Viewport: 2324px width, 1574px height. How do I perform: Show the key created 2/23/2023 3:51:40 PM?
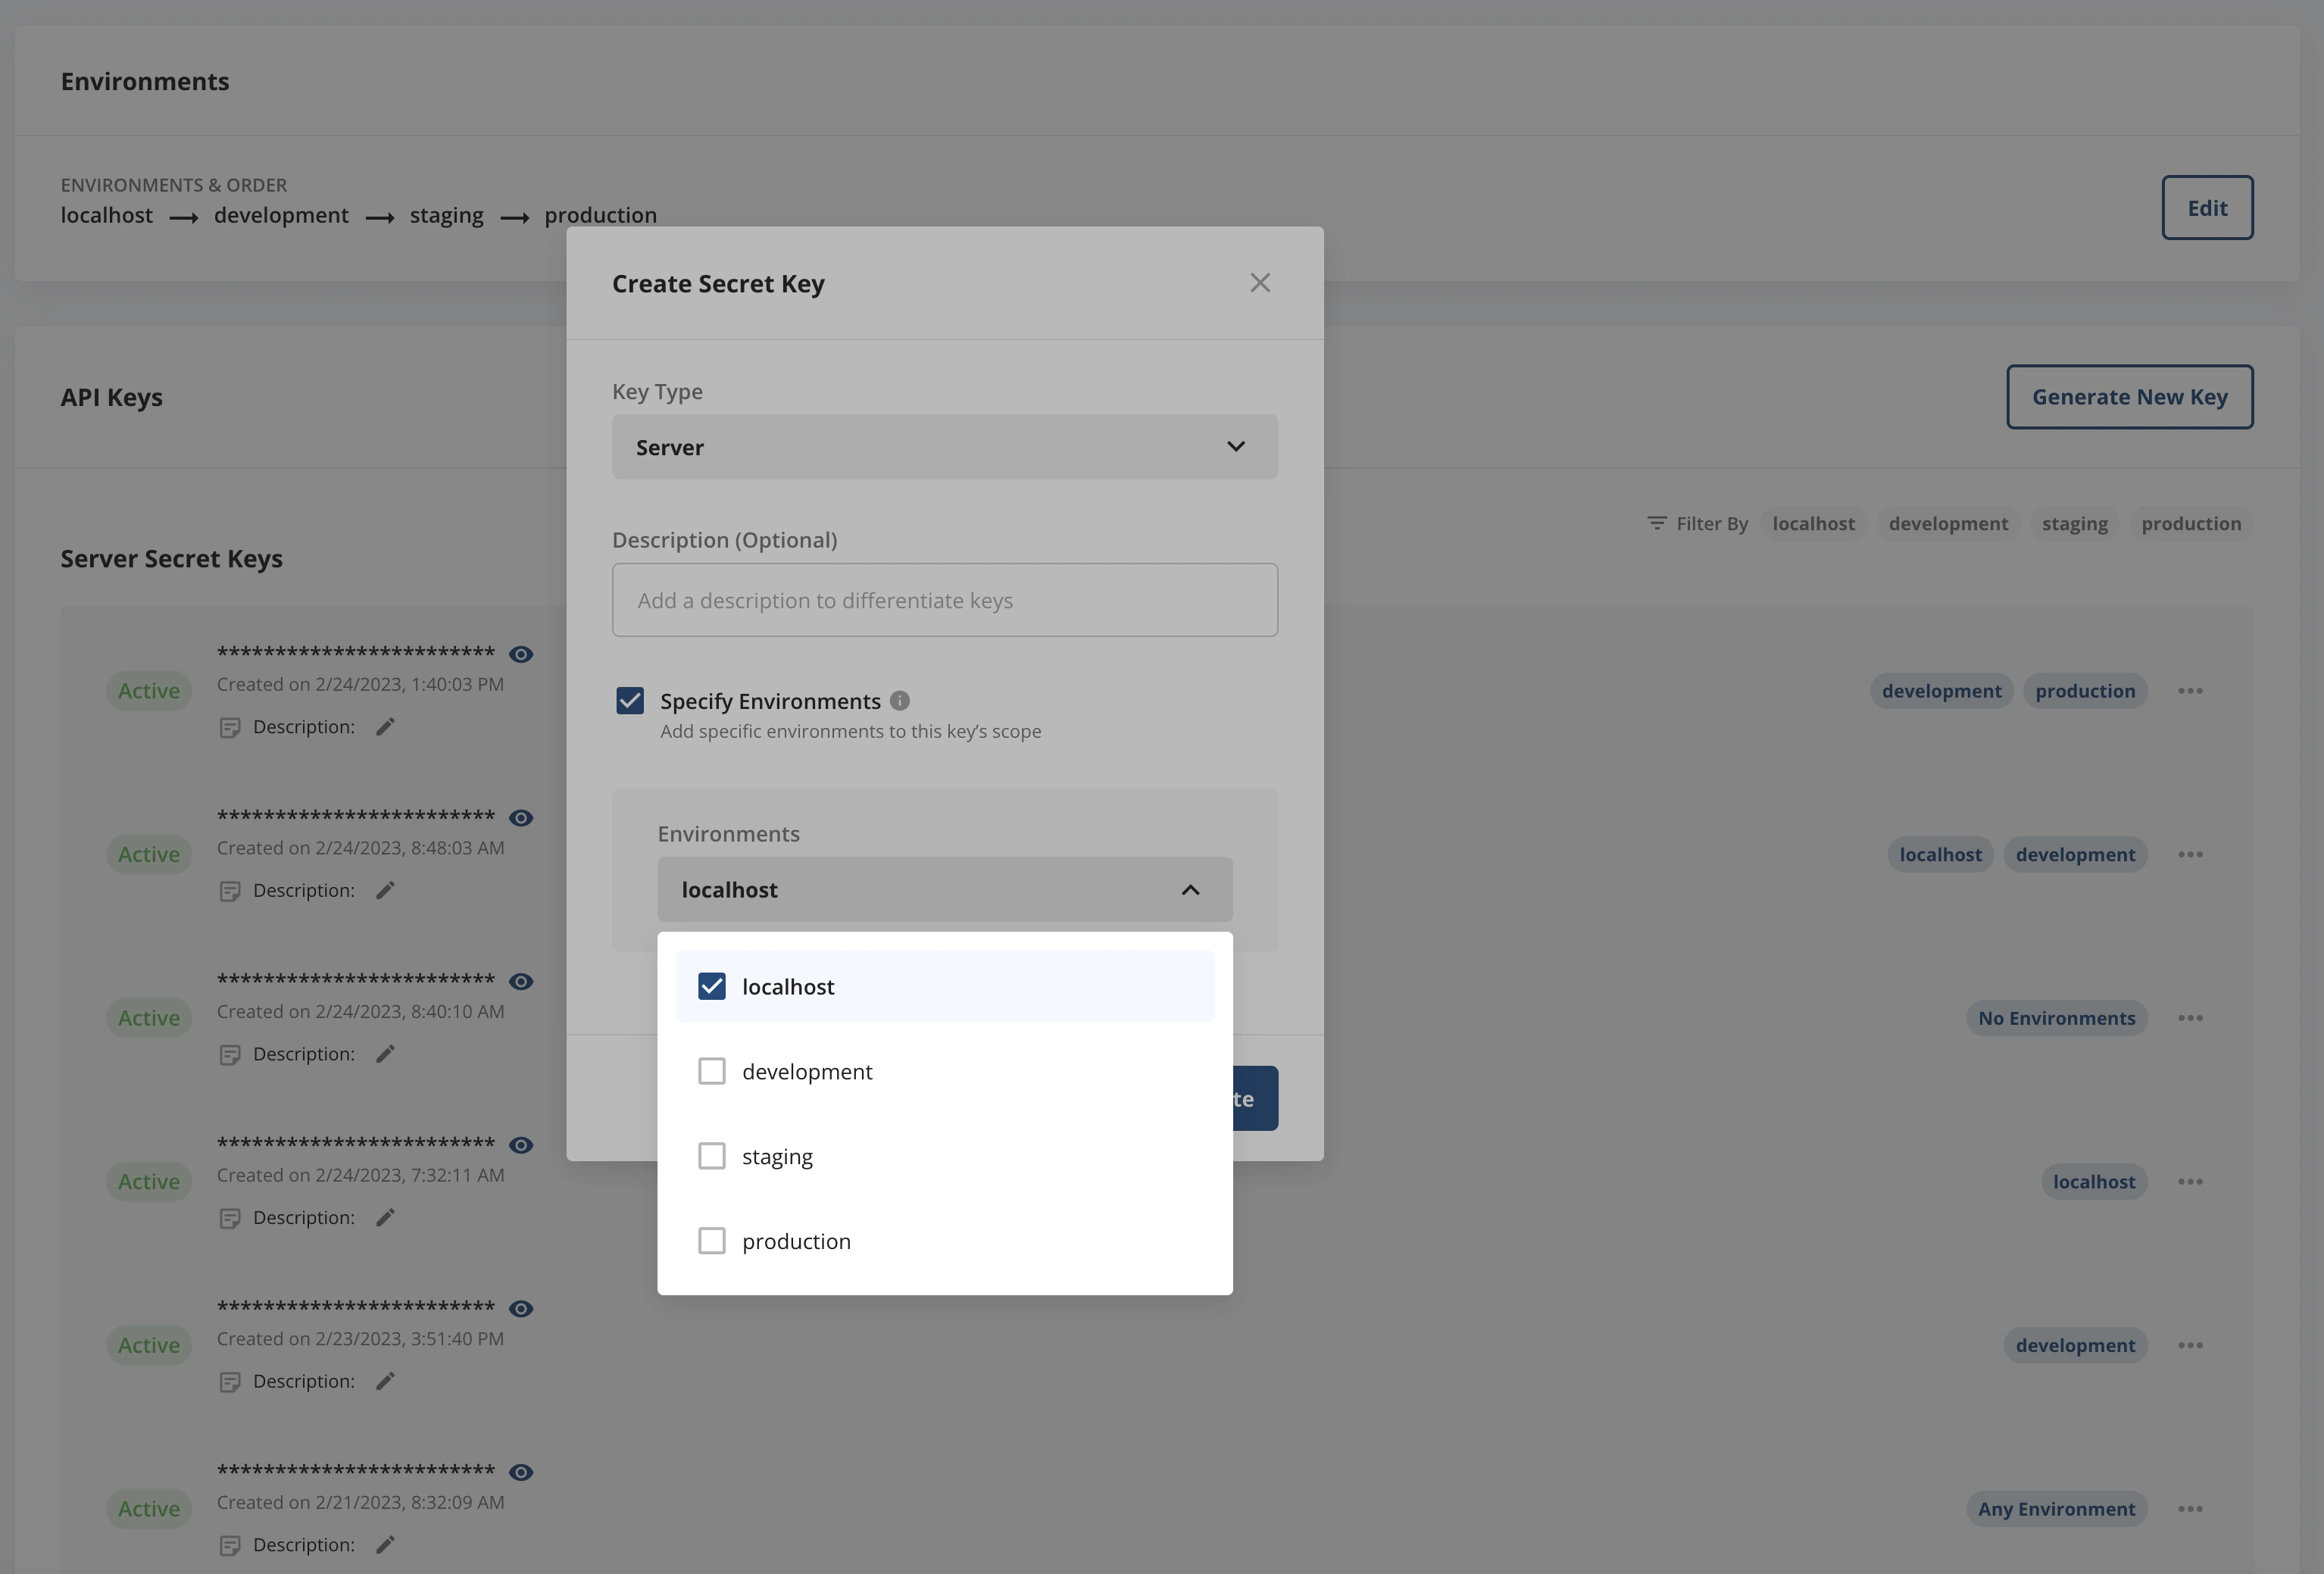[521, 1308]
